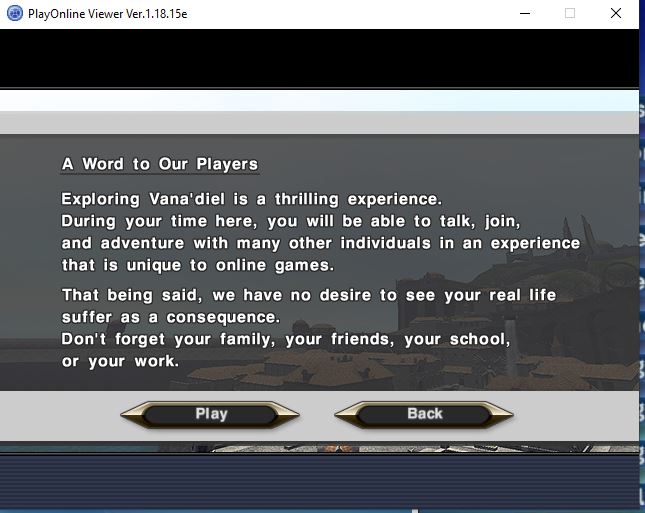Click the 'PlayOnline Viewer Ver.1.18.15e' title text

[x=107, y=14]
